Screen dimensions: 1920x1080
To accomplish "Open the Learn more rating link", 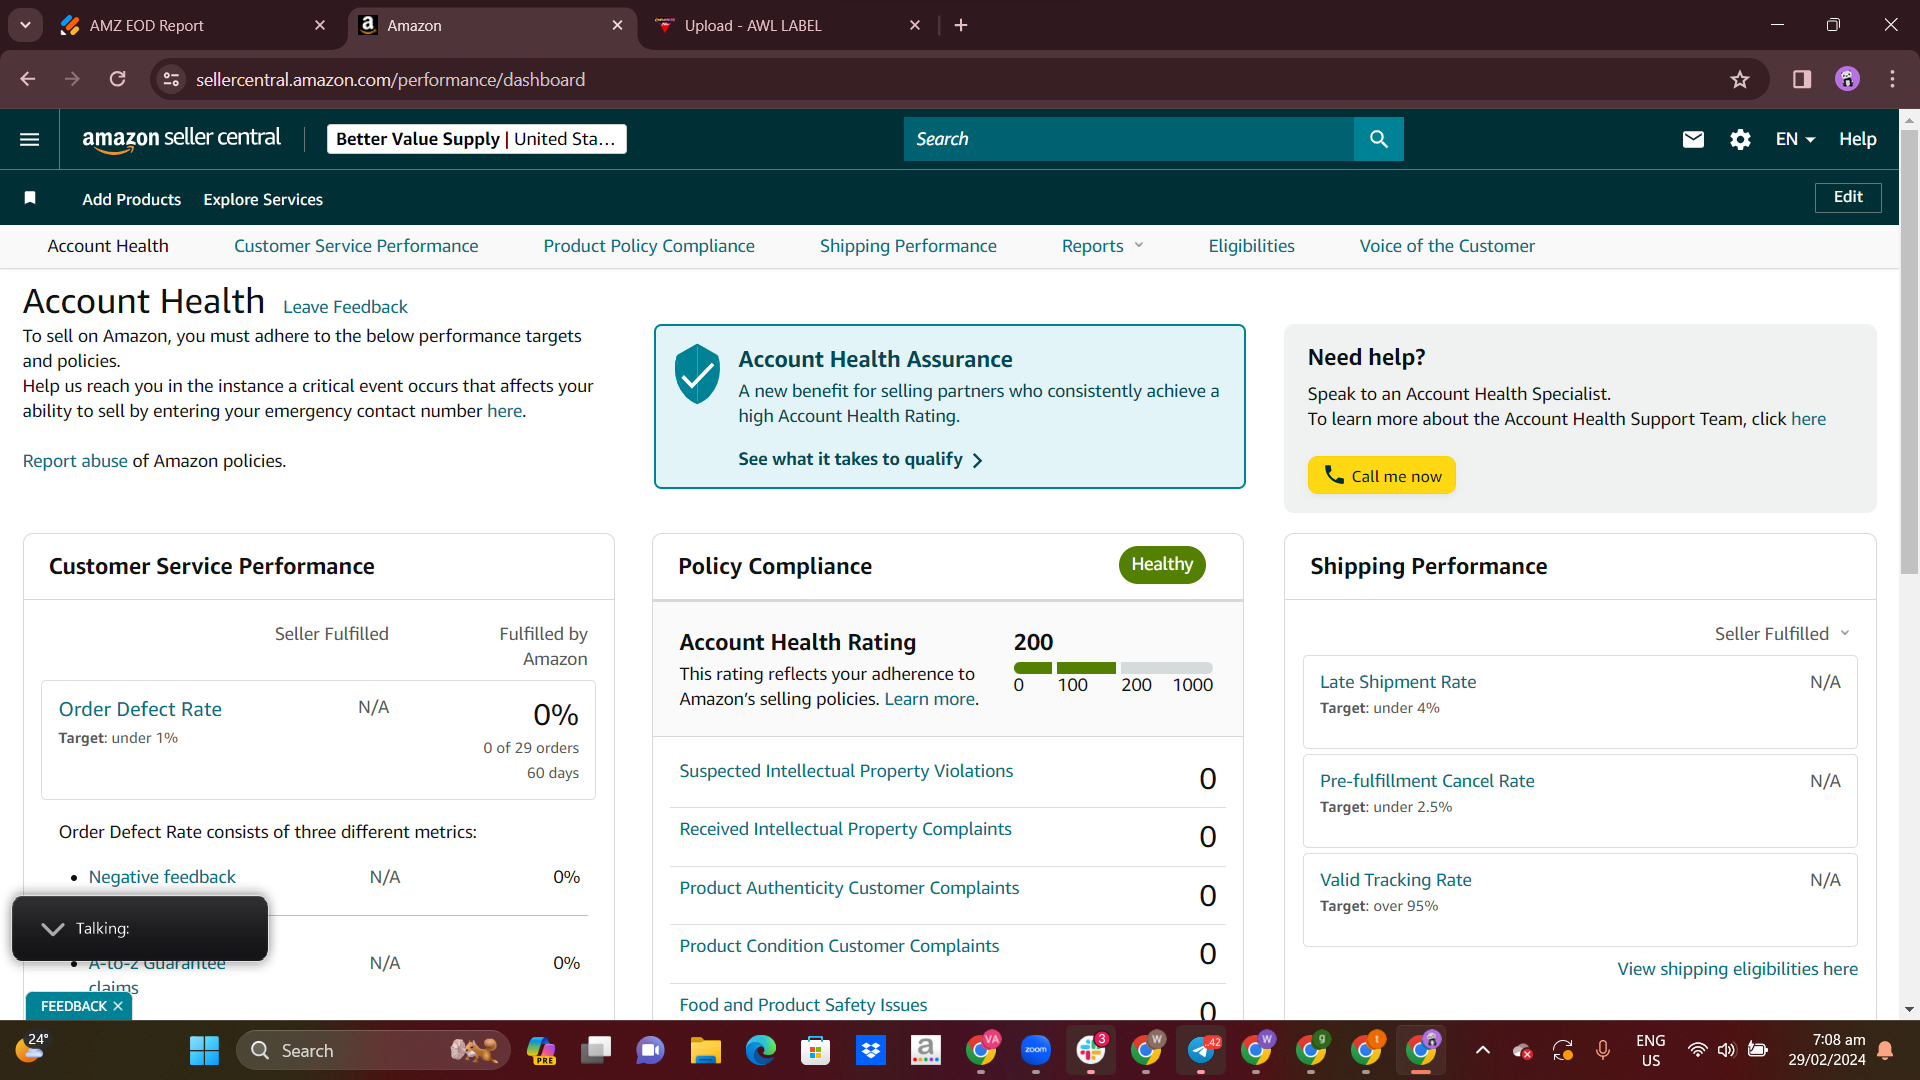I will pyautogui.click(x=929, y=699).
